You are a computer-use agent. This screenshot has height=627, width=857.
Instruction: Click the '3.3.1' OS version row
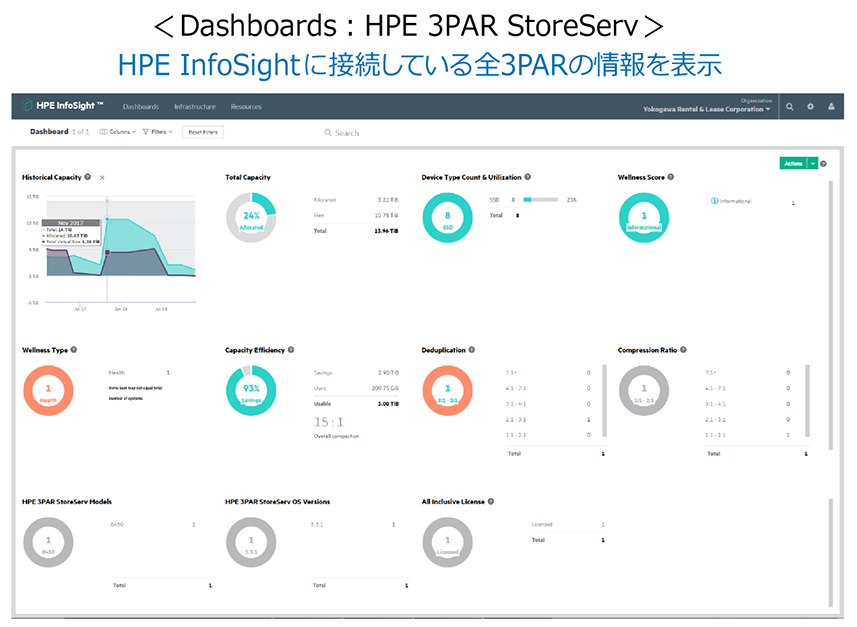click(353, 524)
